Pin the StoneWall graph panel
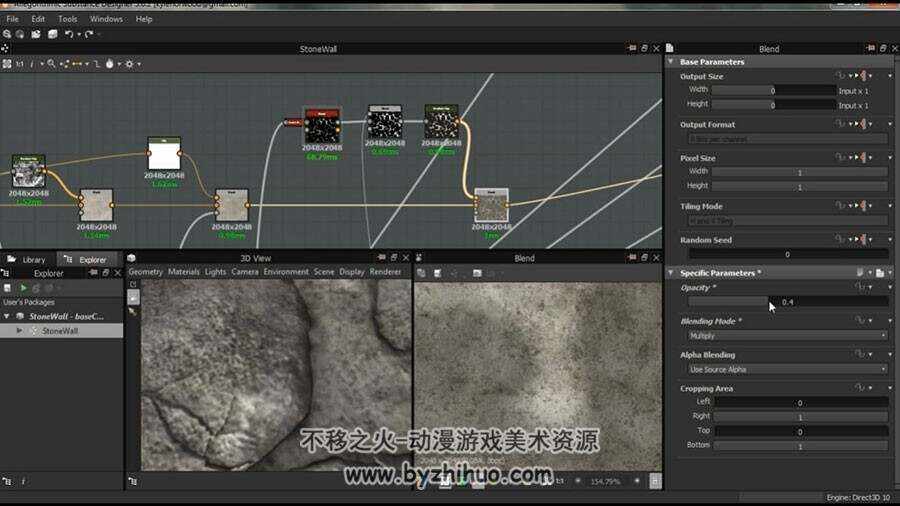 coord(632,48)
